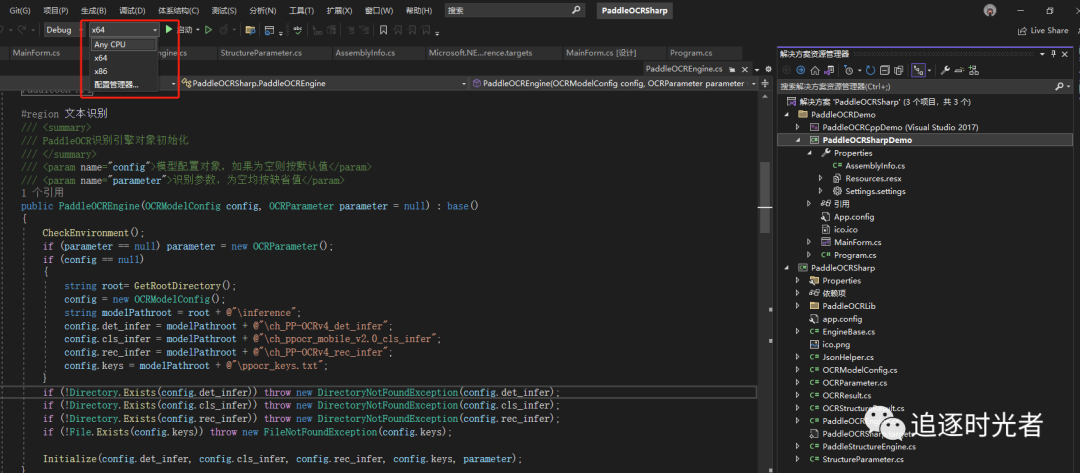Click the Live Share icon

pyautogui.click(x=1022, y=30)
